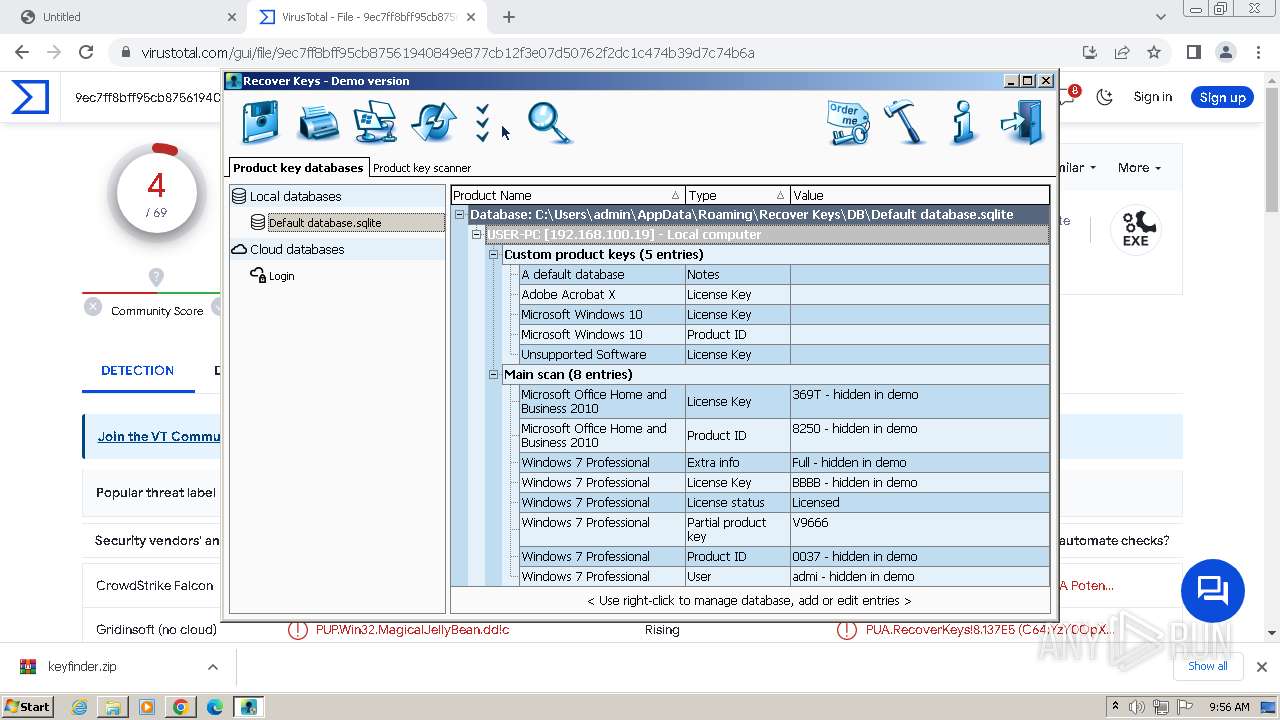Click Login under Cloud databases
Screen dimensions: 1280x720
(x=281, y=276)
